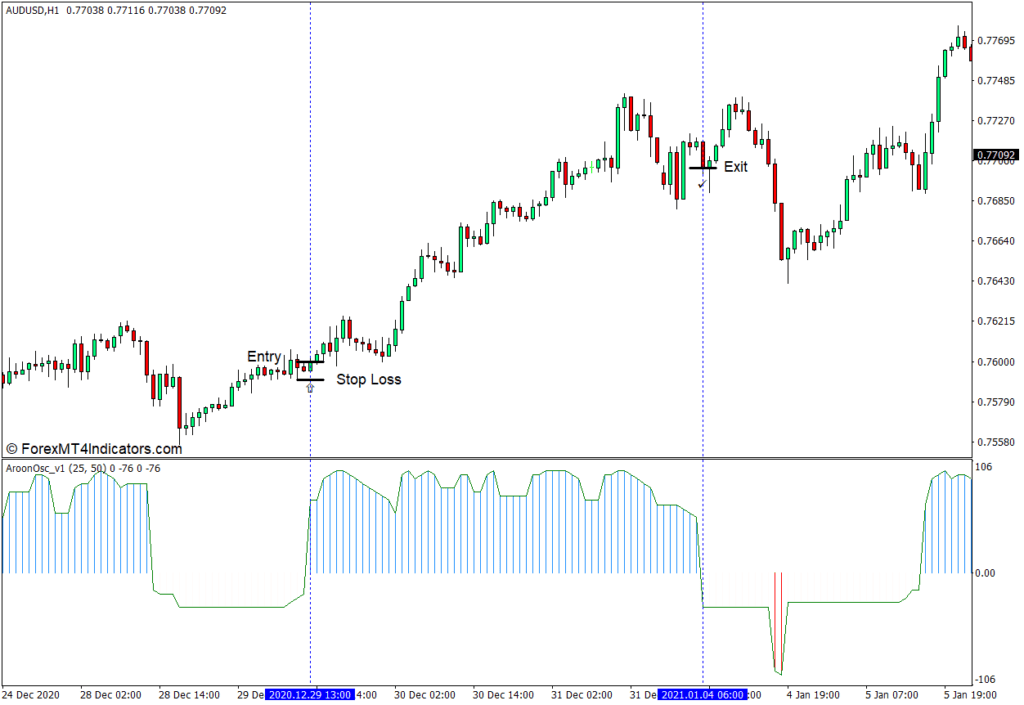
Task: Click the 4 Jan 19:00 time axis label
Action: coord(811,694)
